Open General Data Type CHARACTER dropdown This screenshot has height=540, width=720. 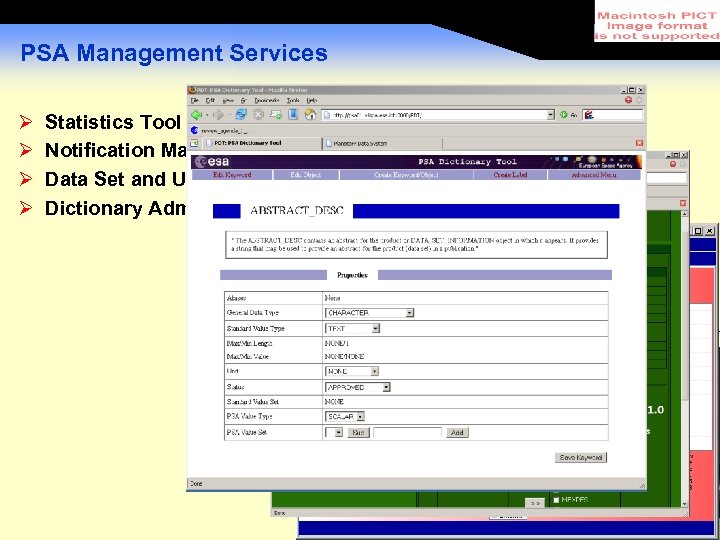click(x=370, y=313)
